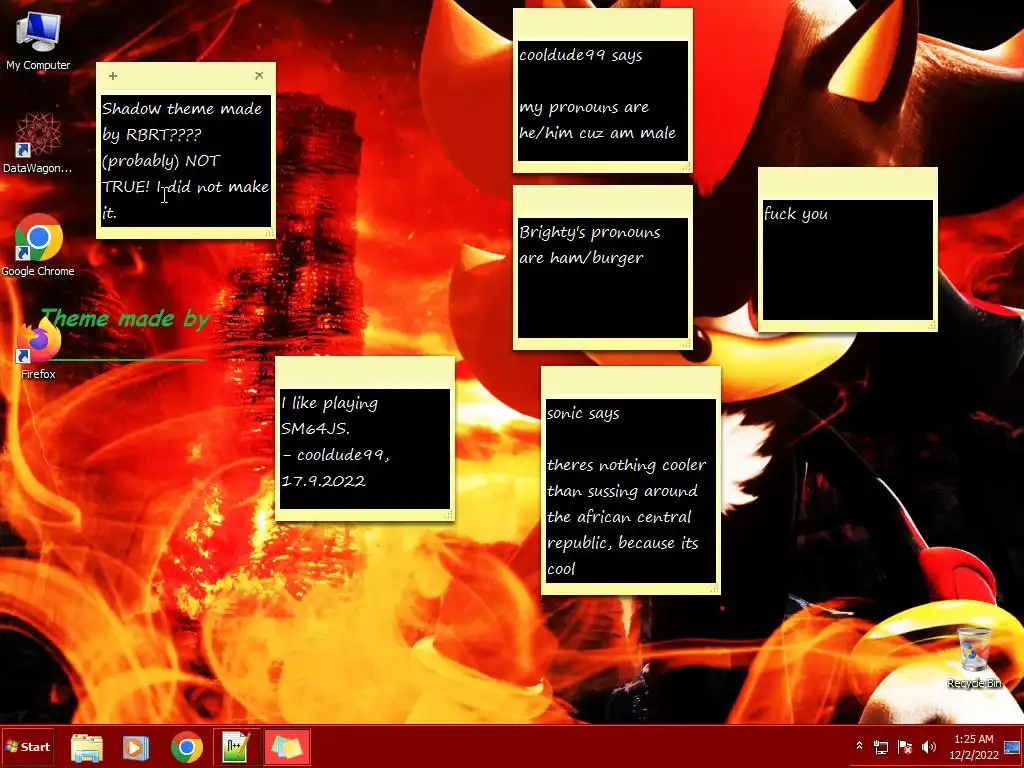Click inside the 'Shadow theme made by RBRT' note text
Image resolution: width=1024 pixels, height=768 pixels.
(185, 161)
